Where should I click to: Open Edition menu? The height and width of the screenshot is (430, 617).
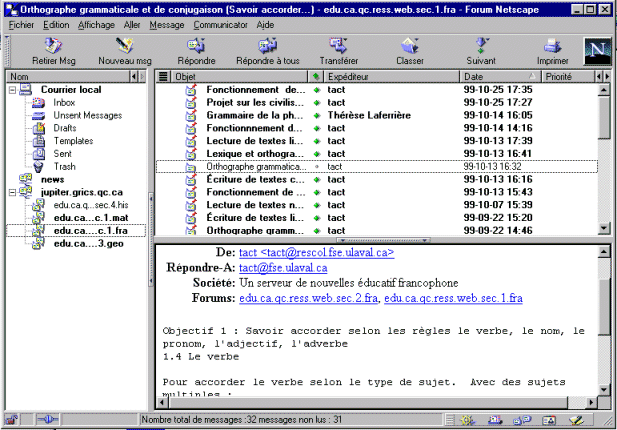56,25
